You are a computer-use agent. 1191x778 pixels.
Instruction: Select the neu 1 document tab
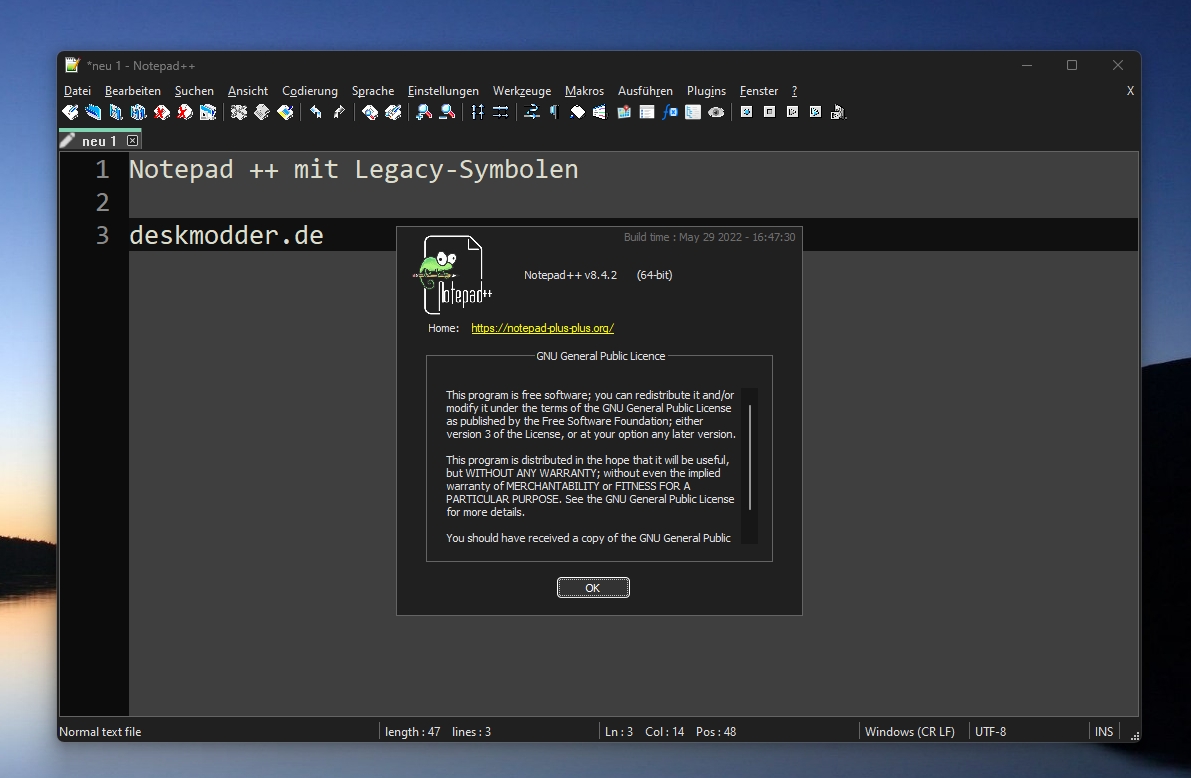100,141
